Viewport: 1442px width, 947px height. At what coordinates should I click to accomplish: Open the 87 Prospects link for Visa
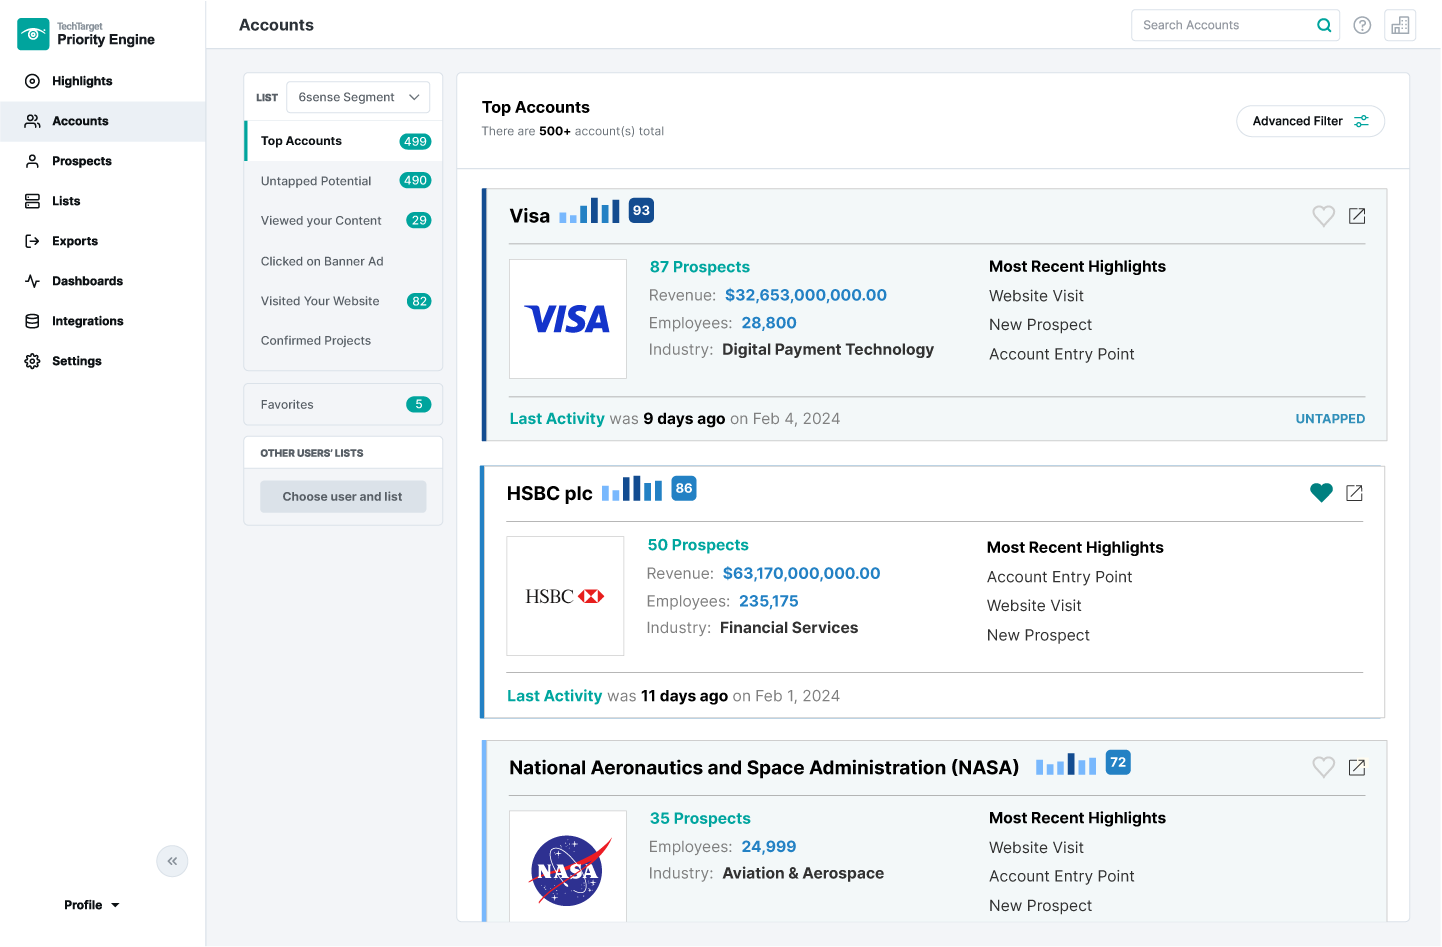pos(699,267)
